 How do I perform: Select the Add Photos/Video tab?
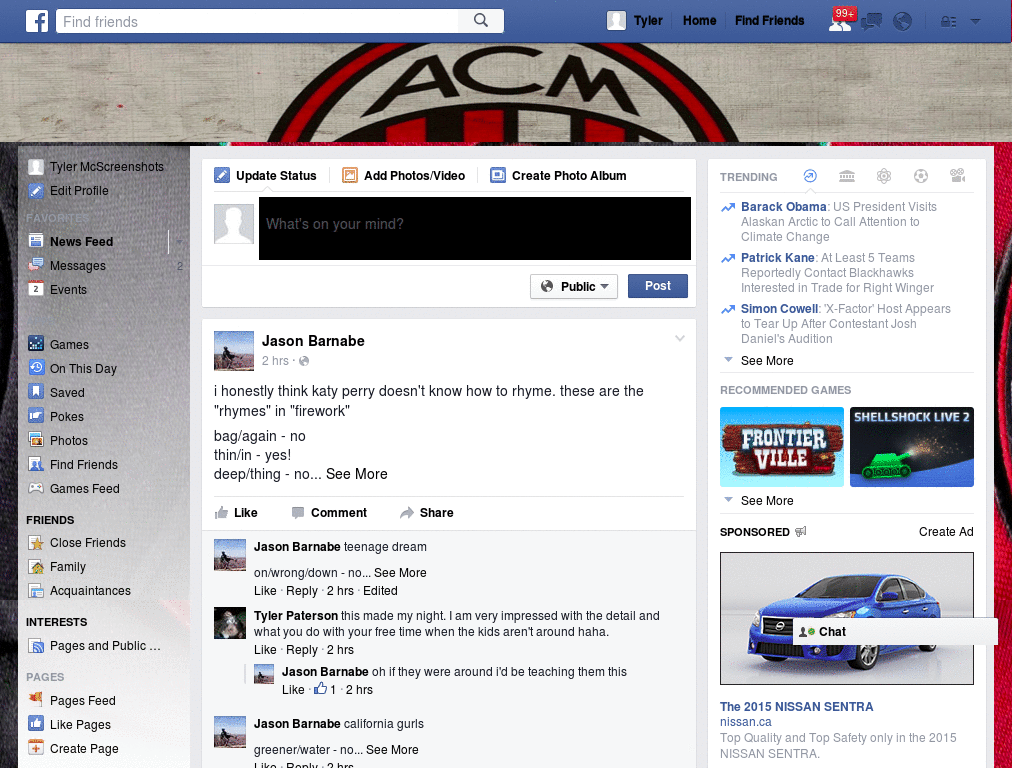click(404, 176)
